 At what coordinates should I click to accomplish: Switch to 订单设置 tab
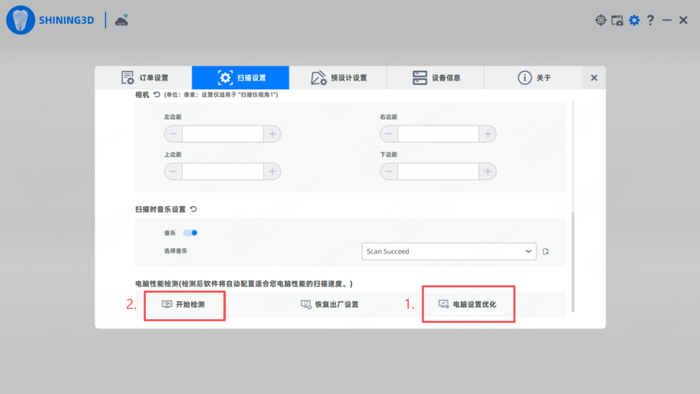(x=144, y=78)
